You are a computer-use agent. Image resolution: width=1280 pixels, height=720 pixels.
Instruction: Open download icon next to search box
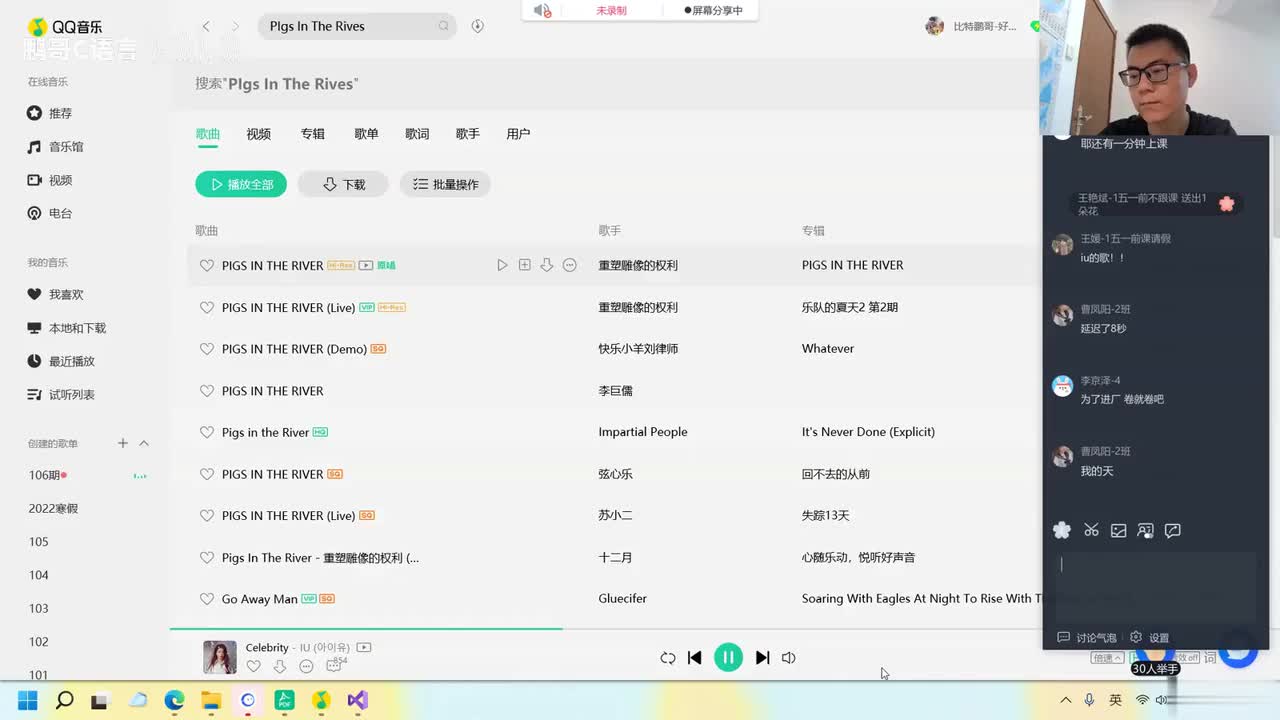[x=477, y=26]
